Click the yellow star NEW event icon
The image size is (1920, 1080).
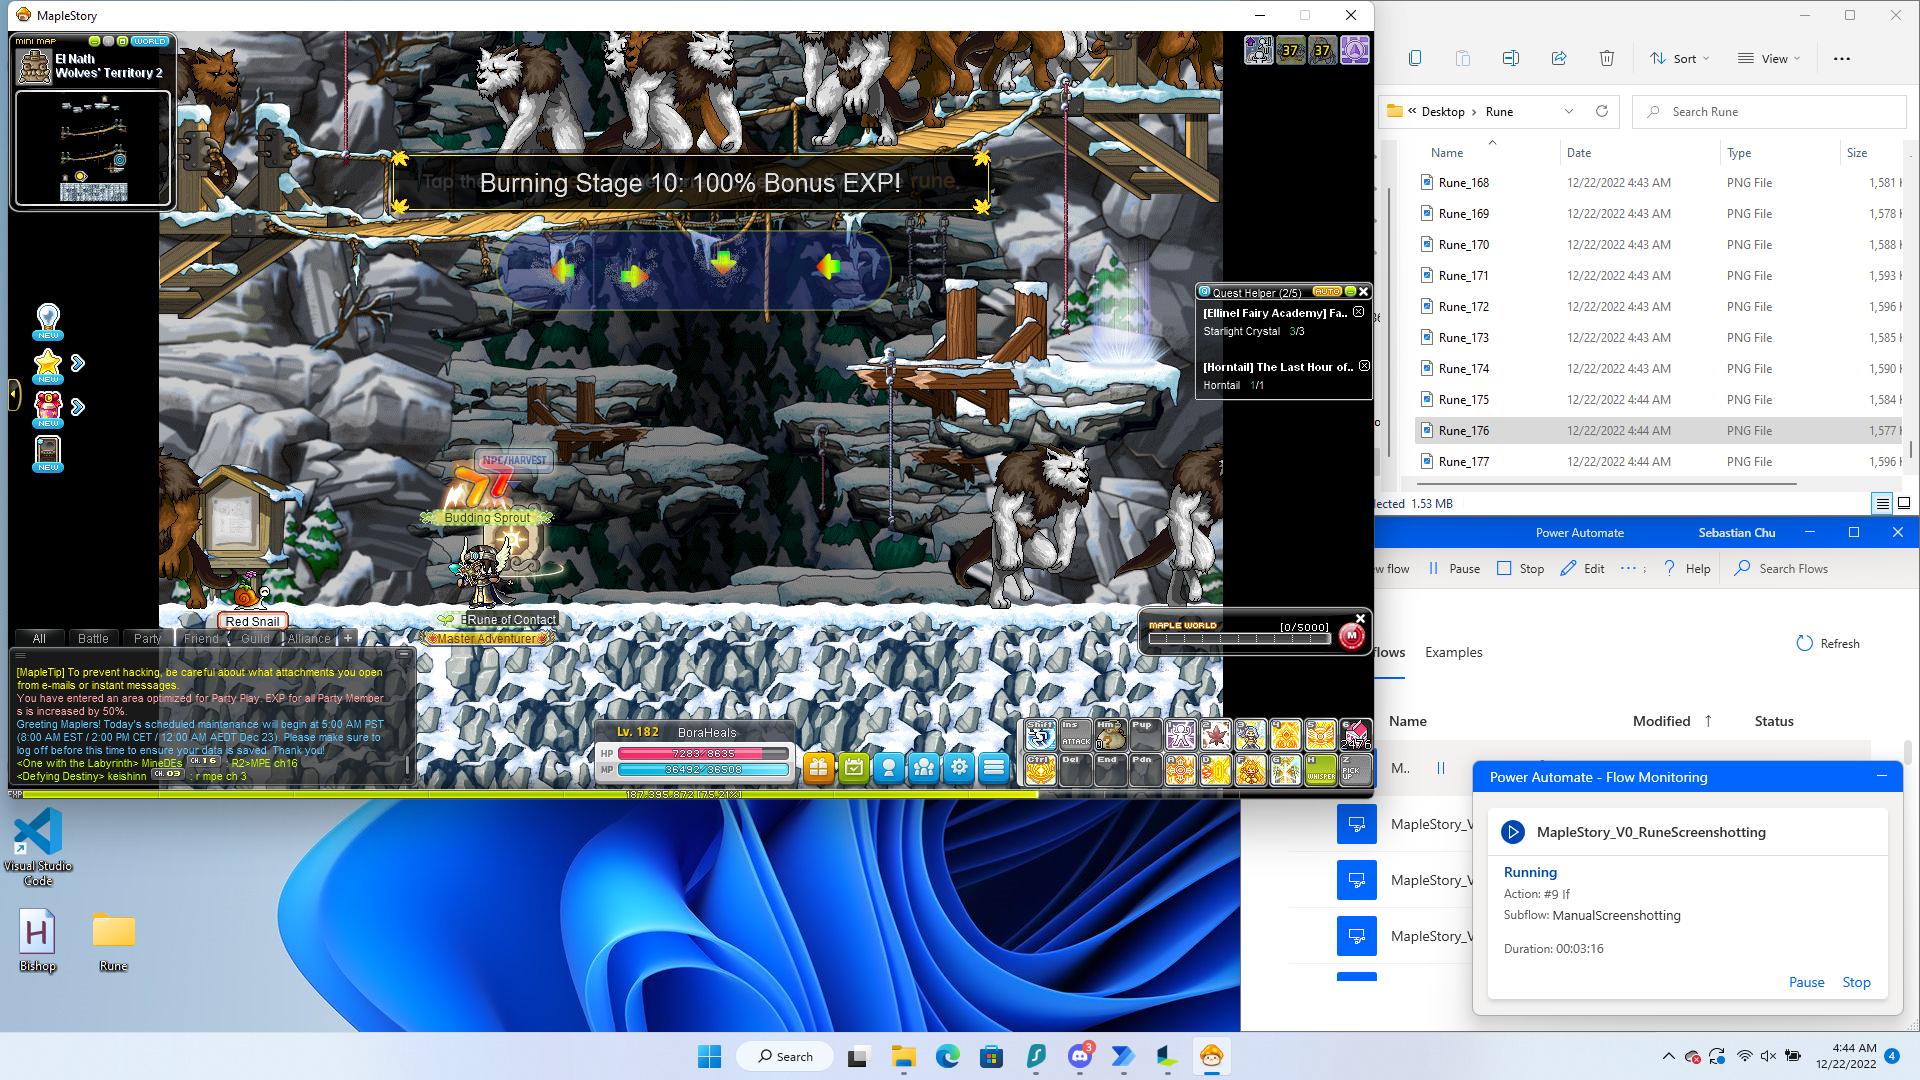(x=48, y=365)
